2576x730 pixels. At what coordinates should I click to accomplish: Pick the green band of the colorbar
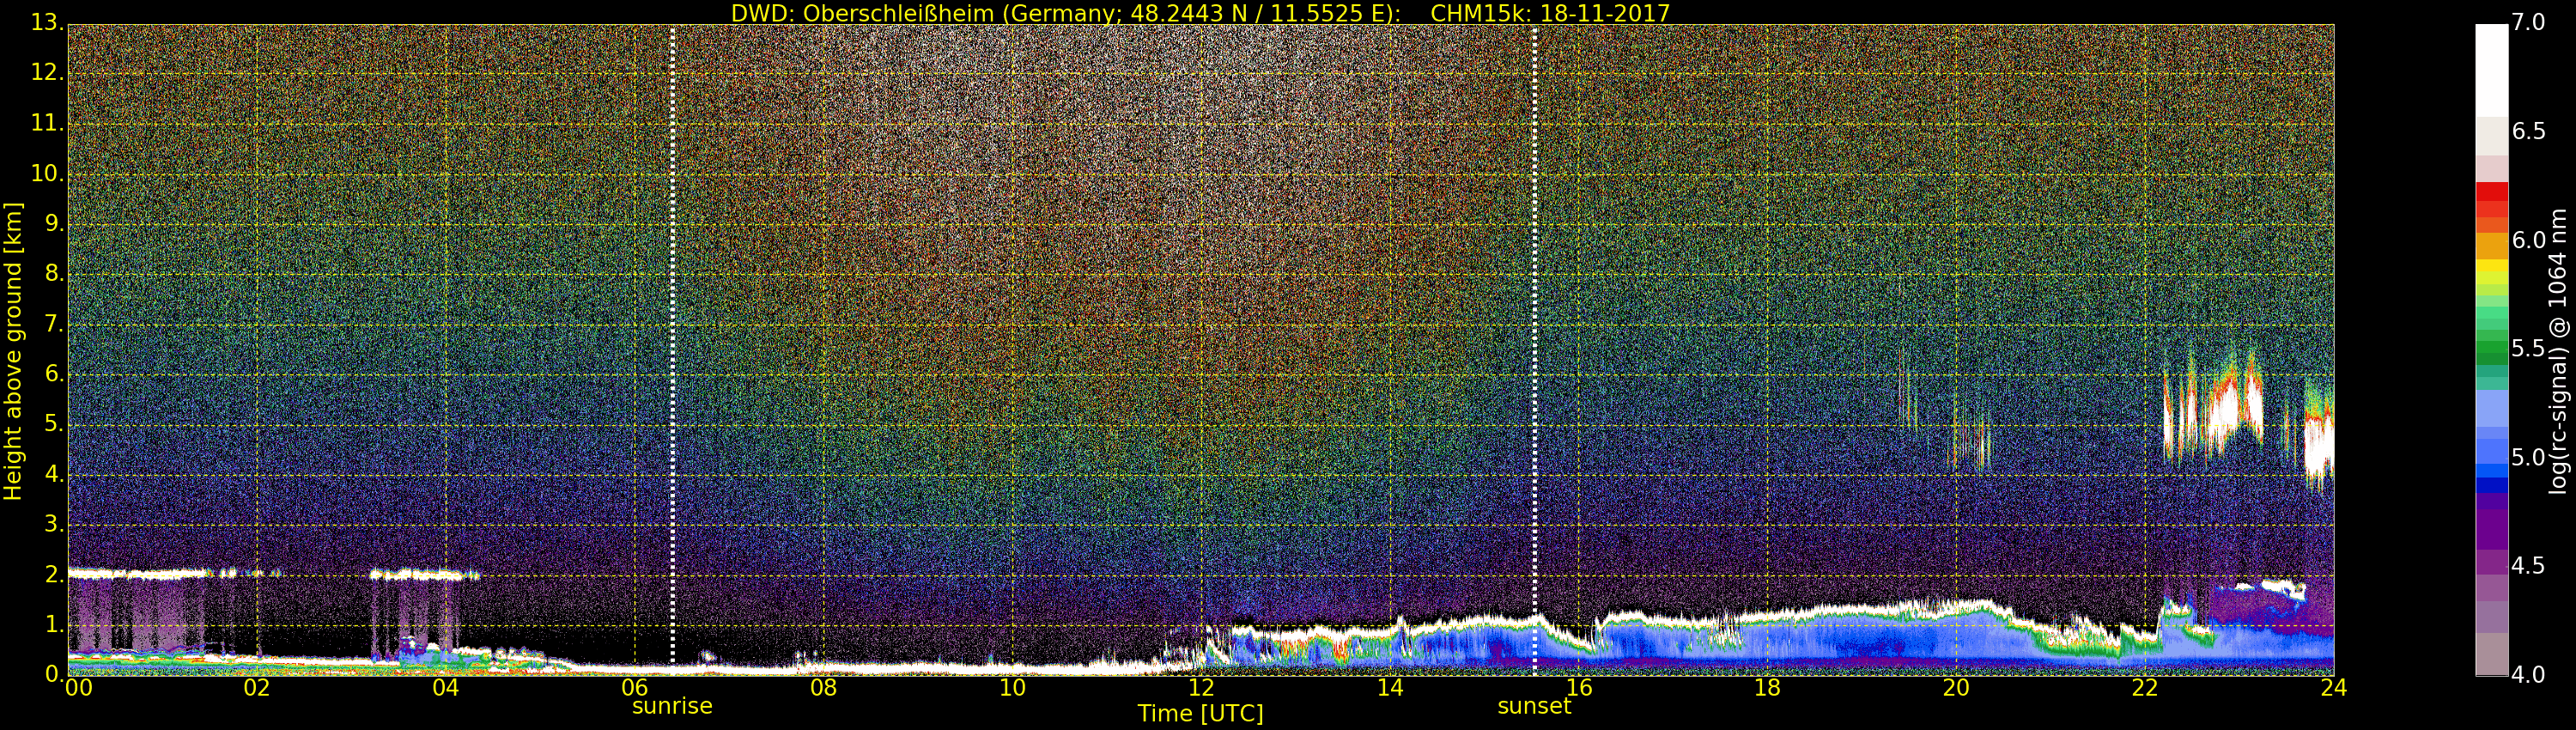[x=2491, y=345]
